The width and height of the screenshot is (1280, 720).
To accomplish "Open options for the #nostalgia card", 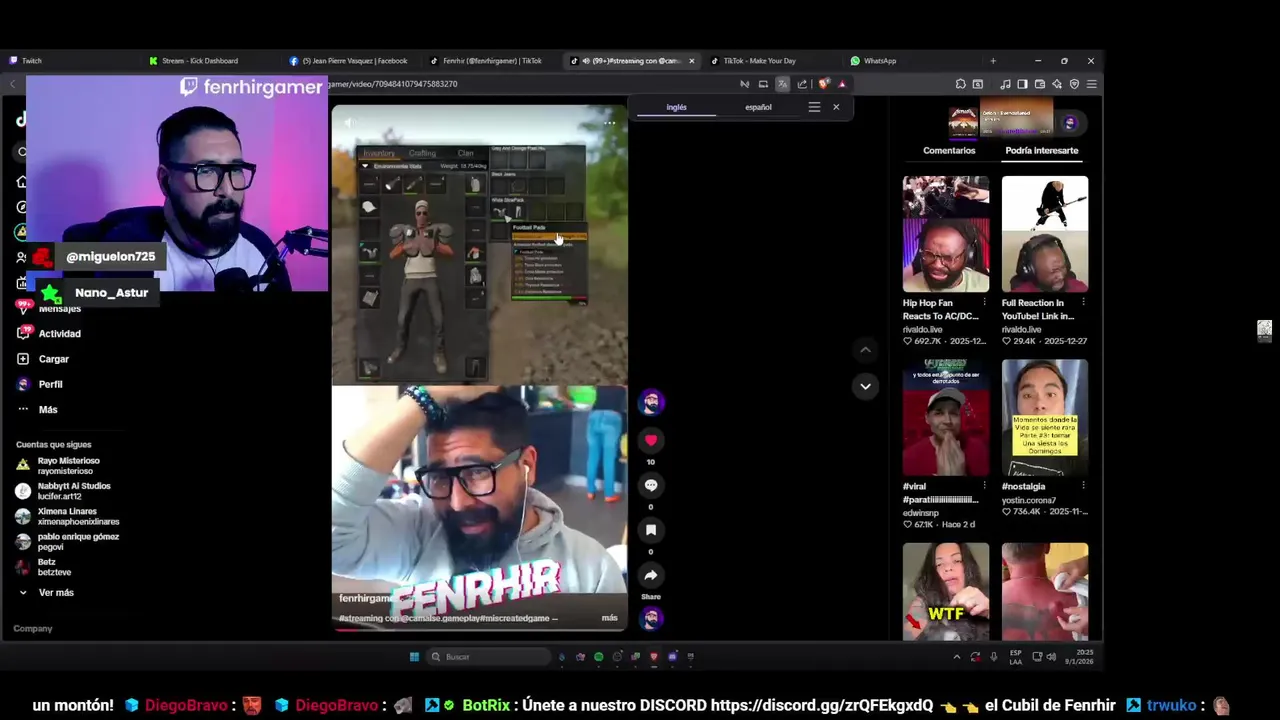I will [1084, 487].
